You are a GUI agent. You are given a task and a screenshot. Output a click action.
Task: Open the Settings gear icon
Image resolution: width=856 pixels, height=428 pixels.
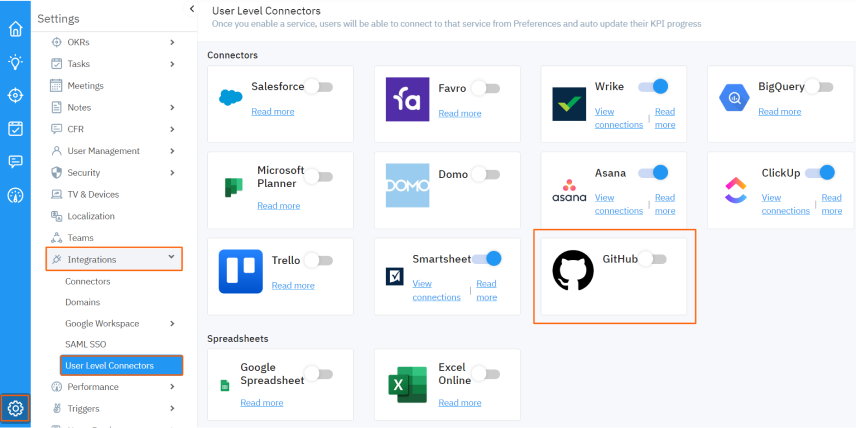pos(15,408)
